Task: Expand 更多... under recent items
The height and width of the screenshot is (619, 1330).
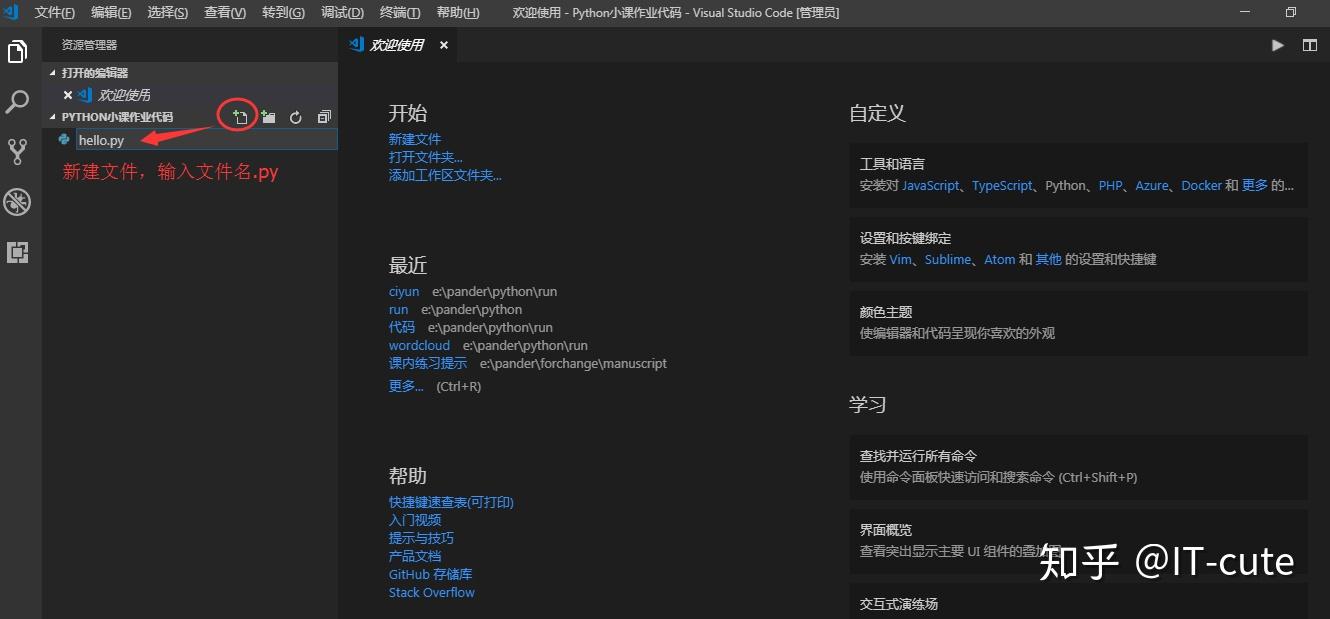Action: click(x=405, y=386)
